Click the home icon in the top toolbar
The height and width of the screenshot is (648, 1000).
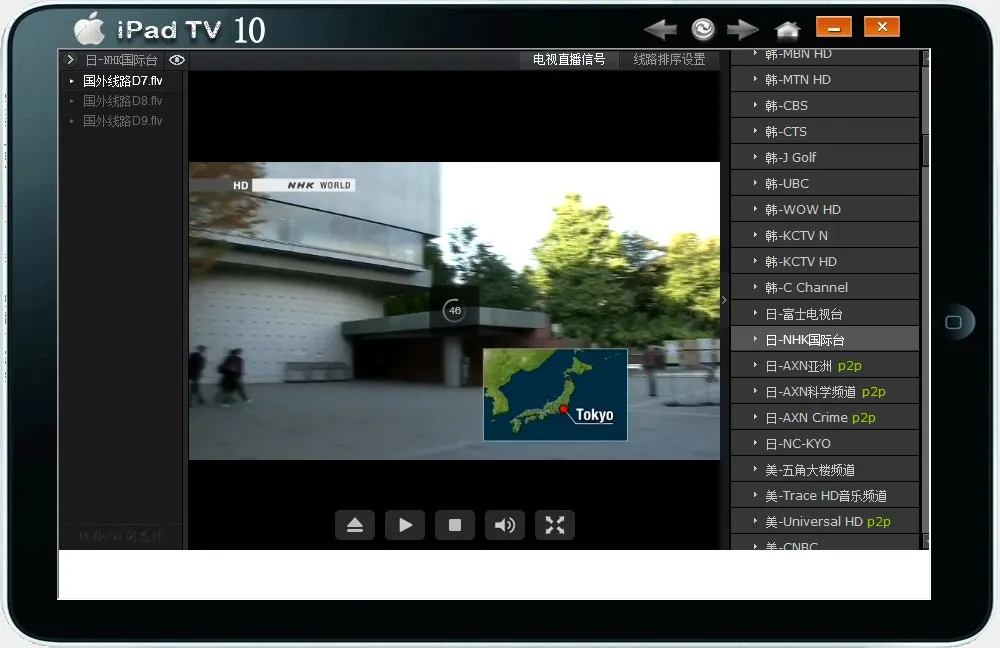tap(787, 27)
